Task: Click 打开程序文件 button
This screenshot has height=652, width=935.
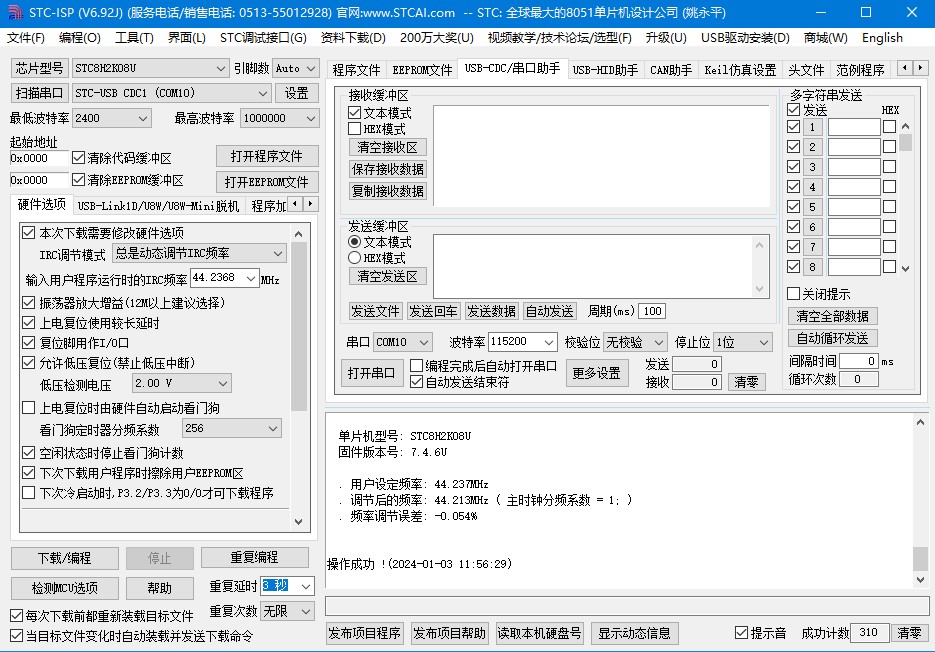Action: [267, 156]
